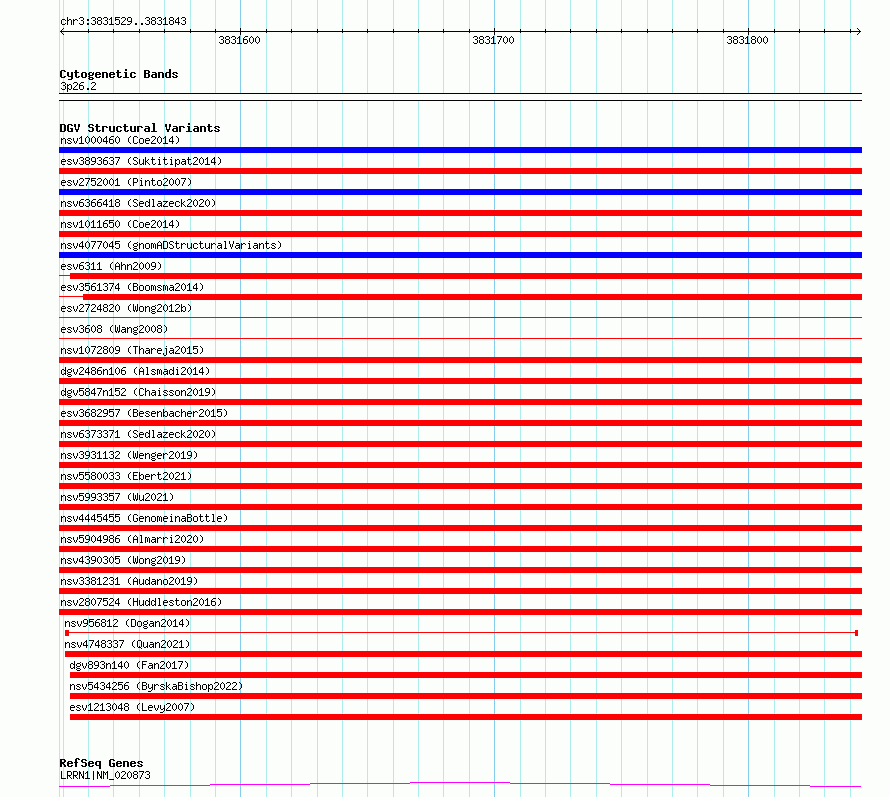
Task: Click the nsv4748337 (Quan2021) variant label
Action: [127, 644]
